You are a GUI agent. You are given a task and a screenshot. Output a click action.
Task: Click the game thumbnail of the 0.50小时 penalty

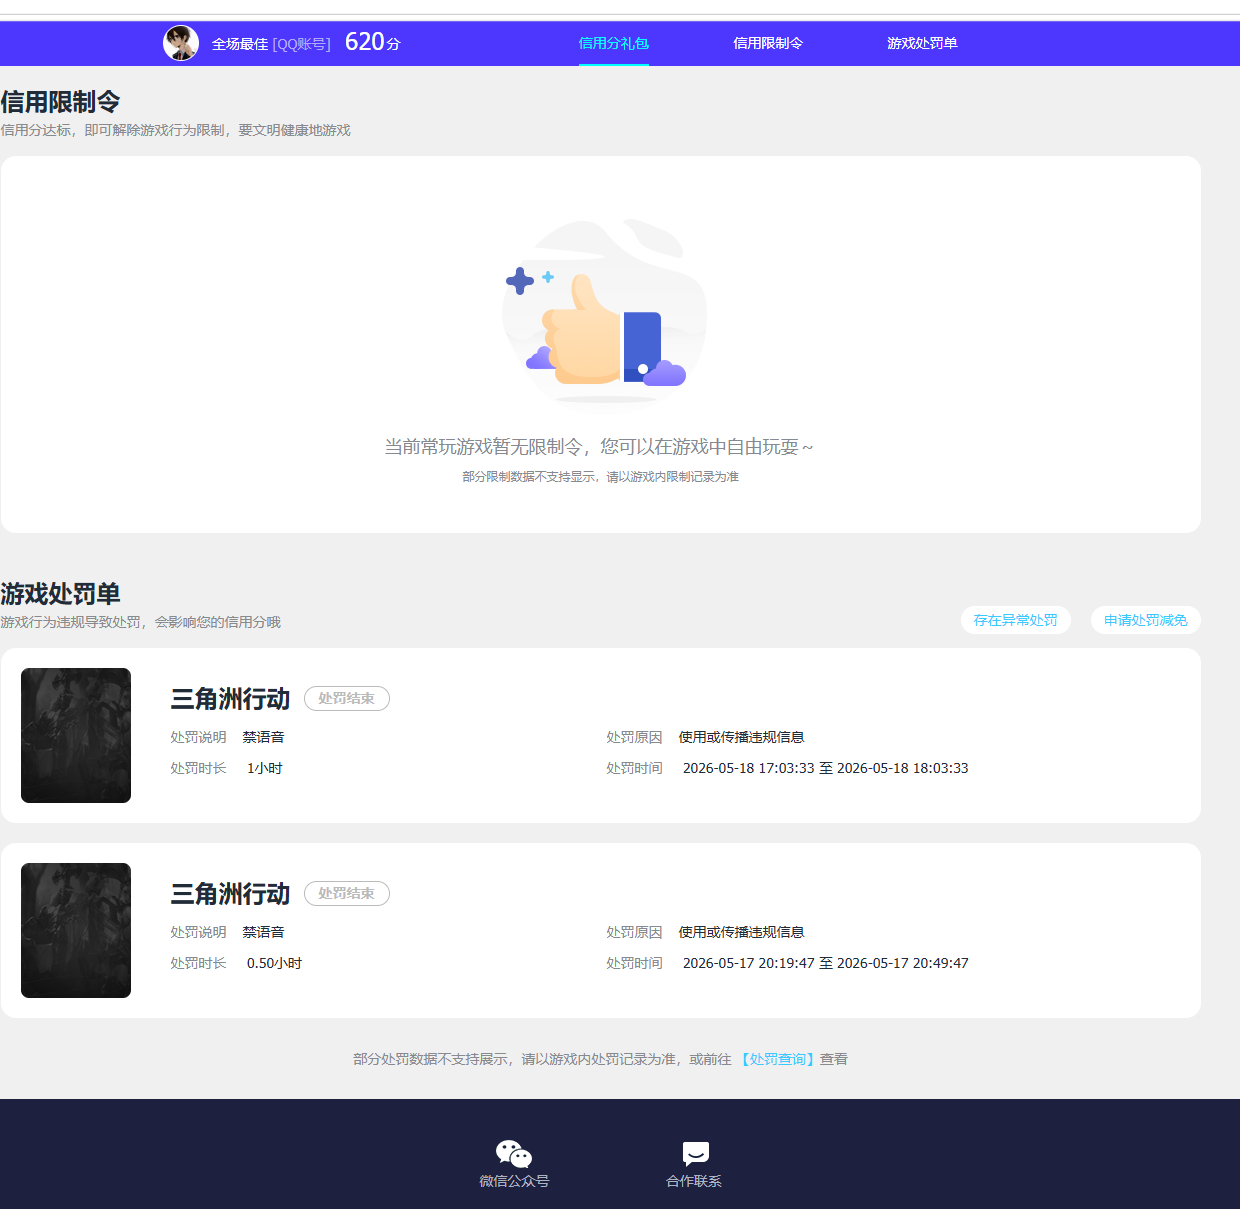coord(76,930)
